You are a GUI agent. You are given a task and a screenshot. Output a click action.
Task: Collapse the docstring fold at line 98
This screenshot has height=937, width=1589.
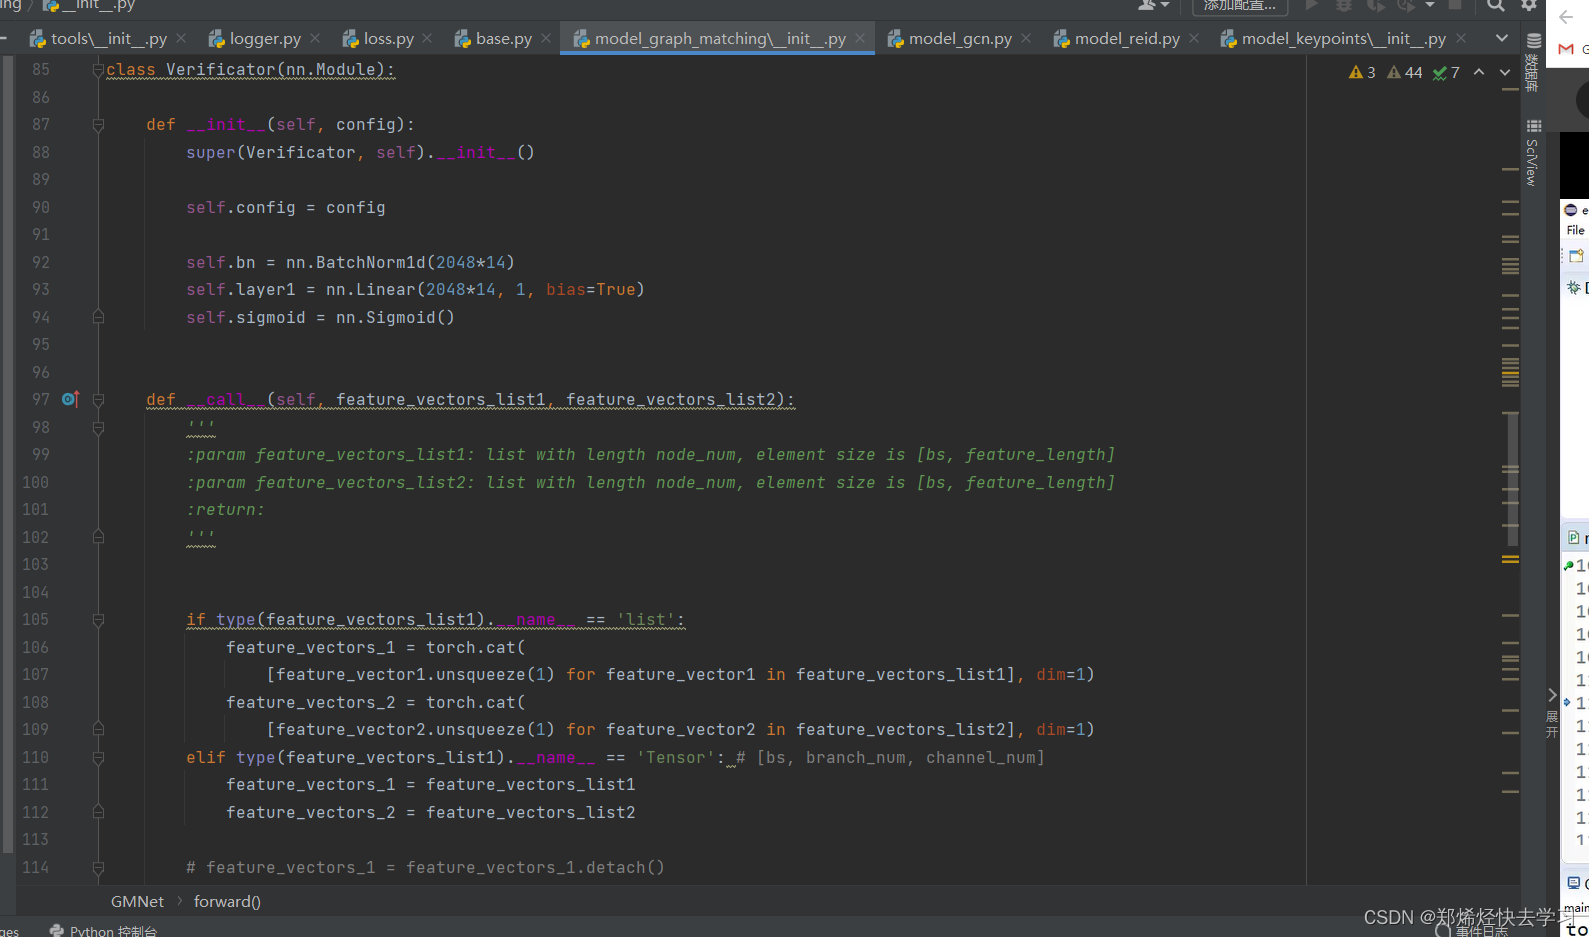point(98,428)
